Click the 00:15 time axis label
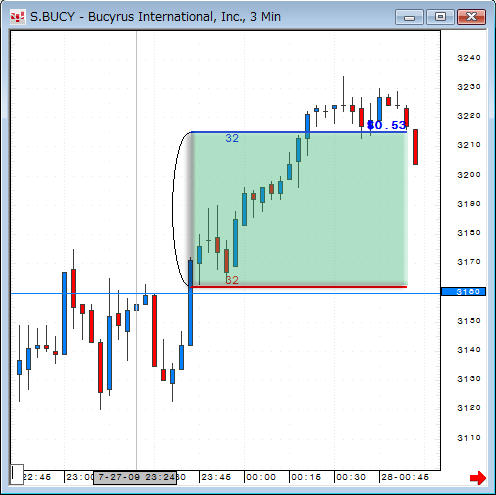Screen dimensions: 496x495 click(306, 477)
